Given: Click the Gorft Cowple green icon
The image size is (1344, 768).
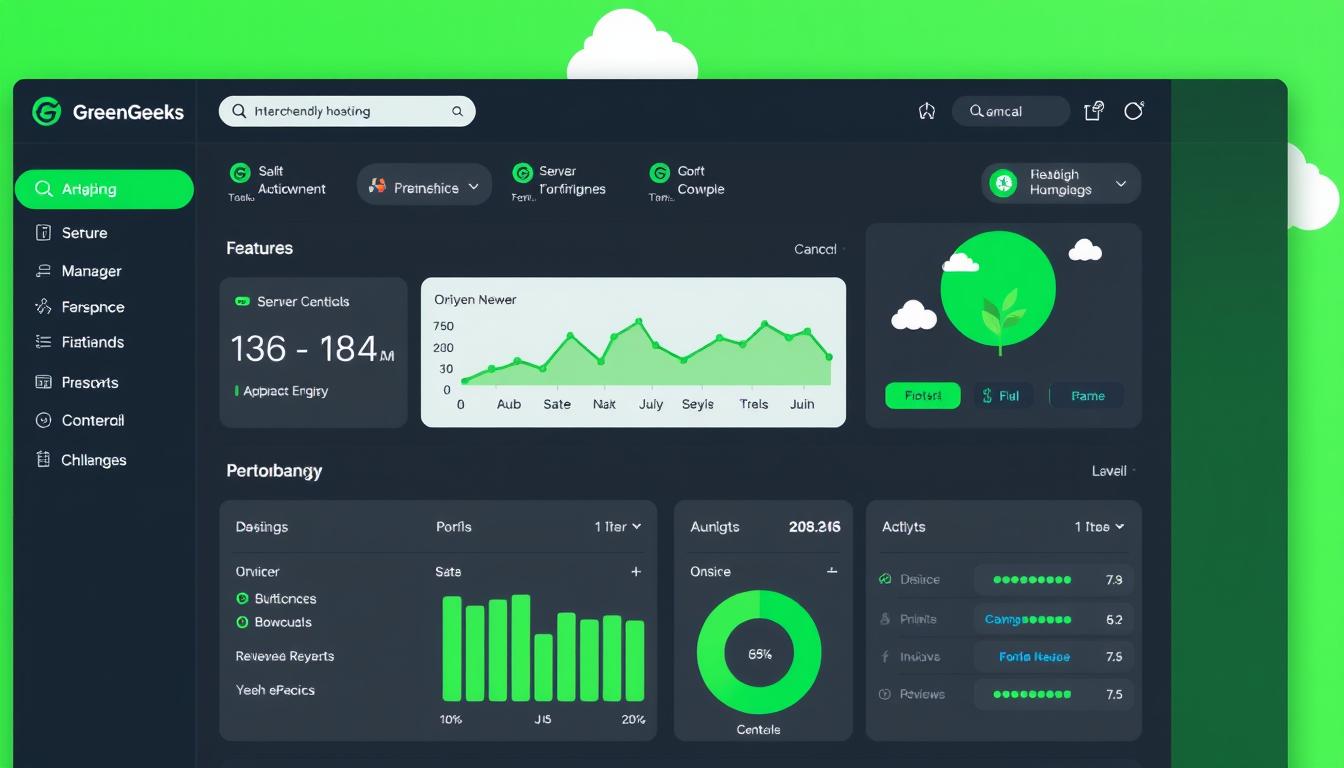Looking at the screenshot, I should [659, 173].
